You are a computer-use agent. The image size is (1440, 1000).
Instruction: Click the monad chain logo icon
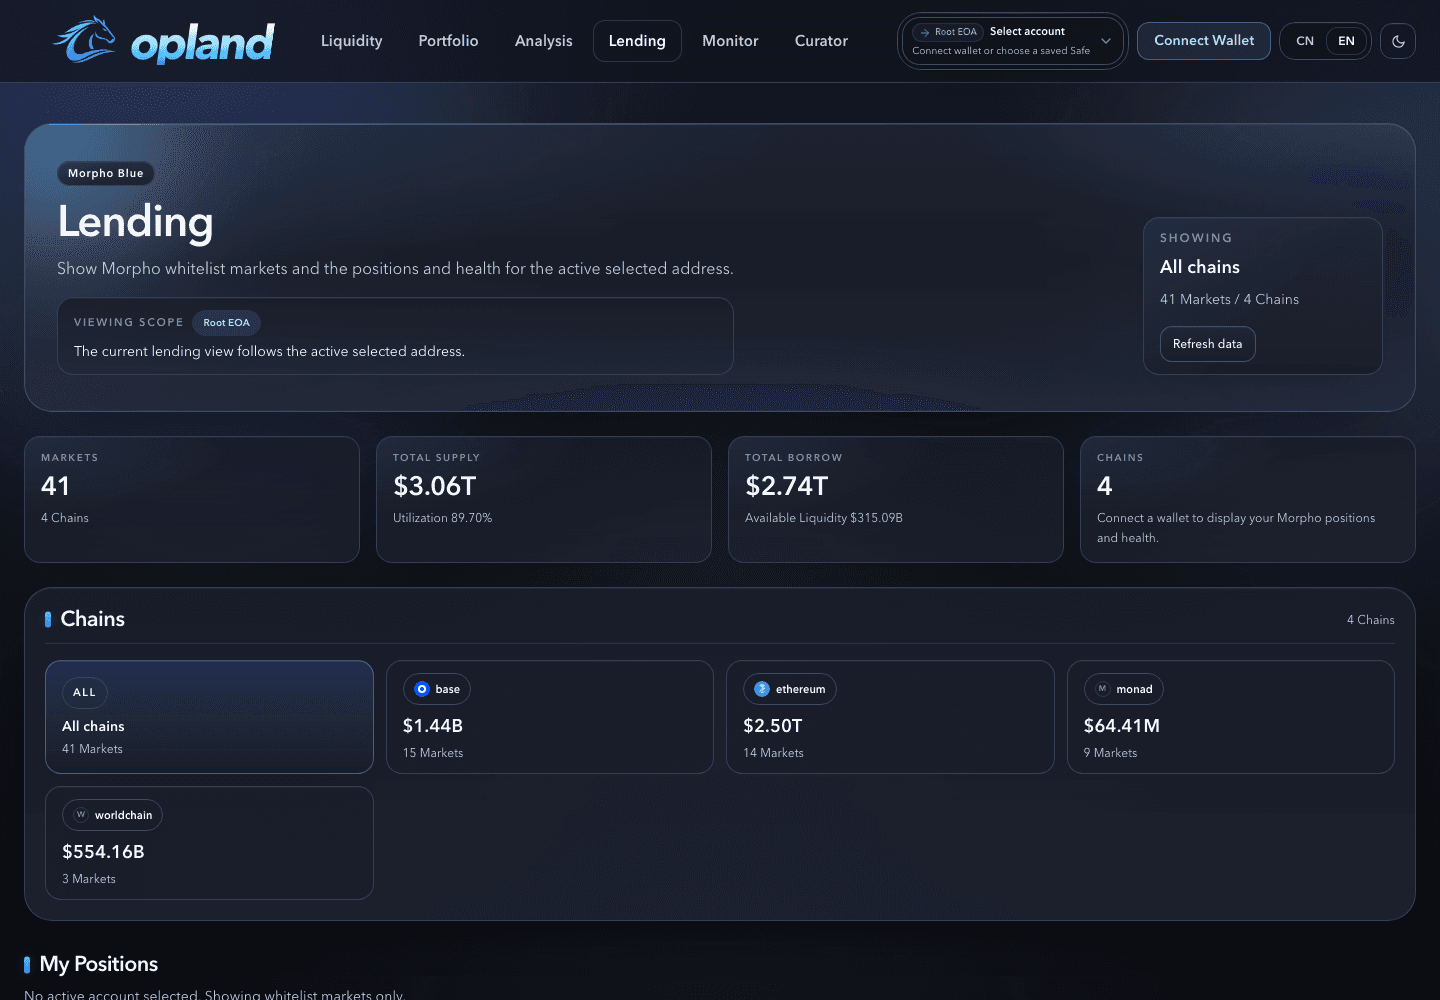1103,689
